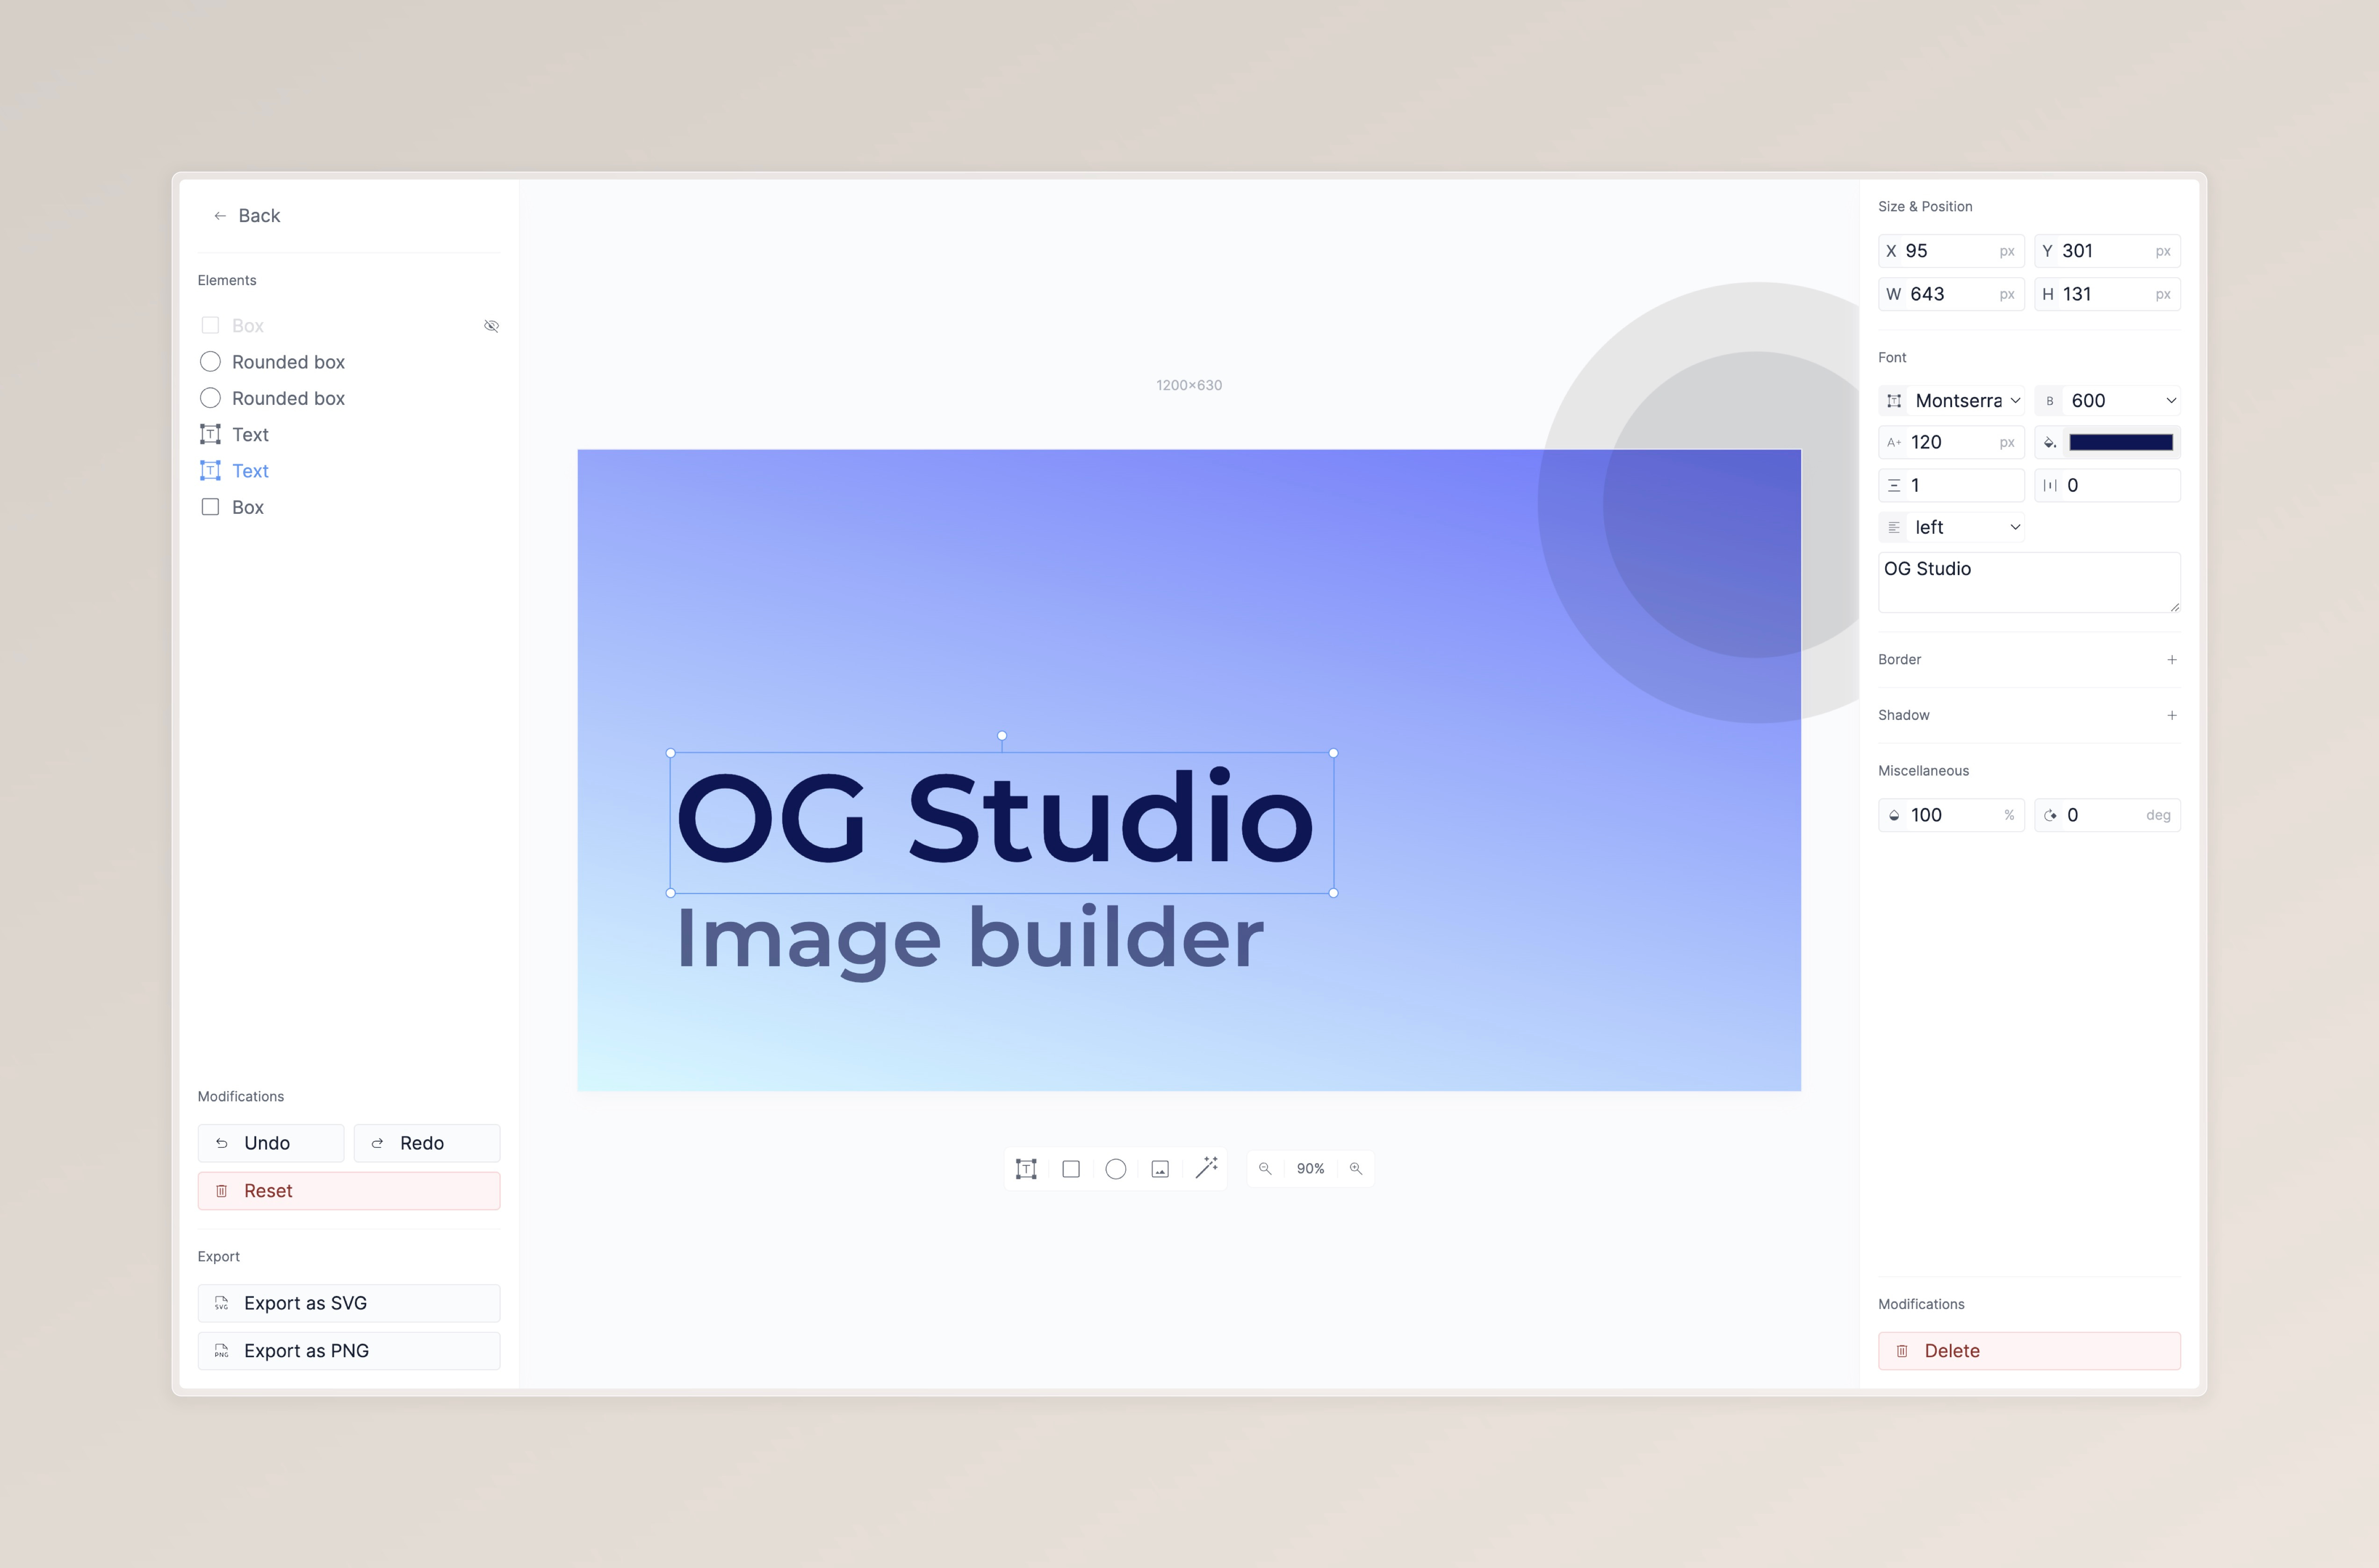Edit the X position field
This screenshot has height=1568, width=2379.
pyautogui.click(x=1951, y=251)
